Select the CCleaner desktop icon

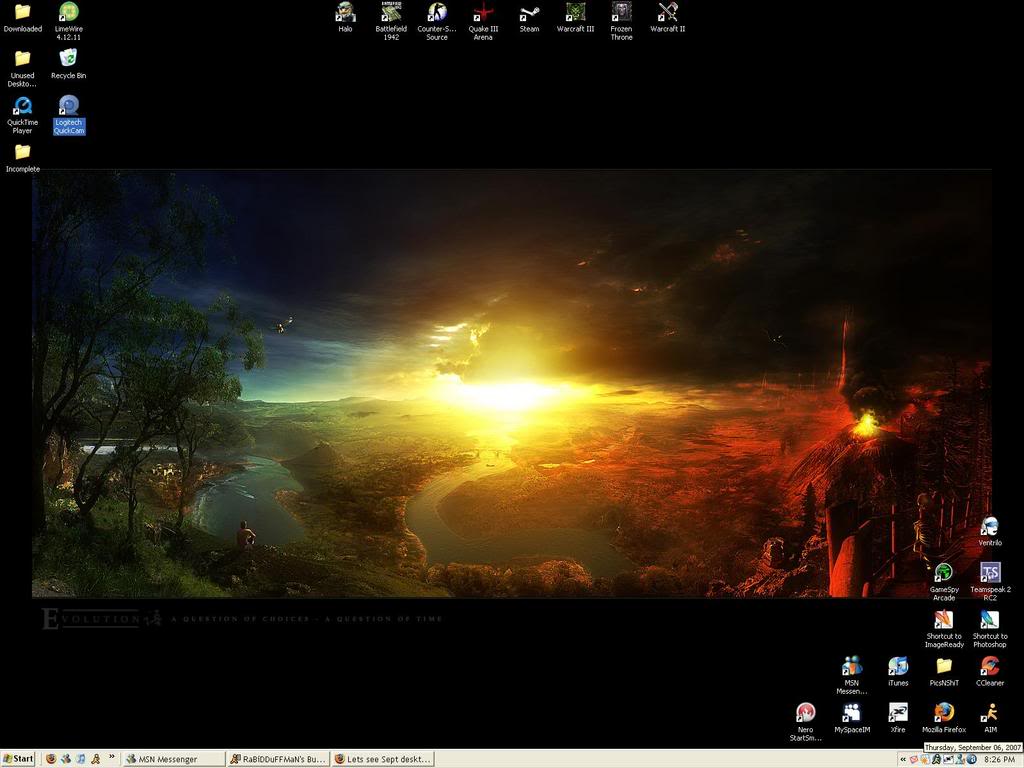click(990, 671)
